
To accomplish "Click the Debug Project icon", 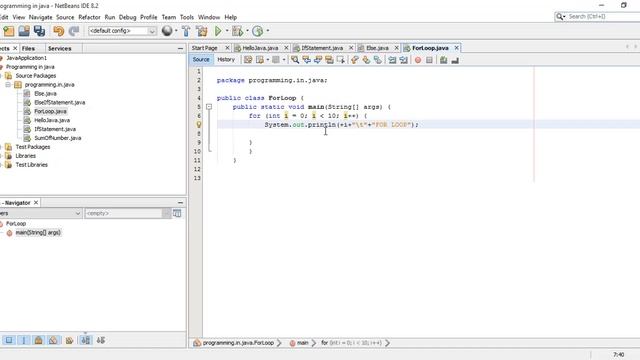I will [x=237, y=31].
